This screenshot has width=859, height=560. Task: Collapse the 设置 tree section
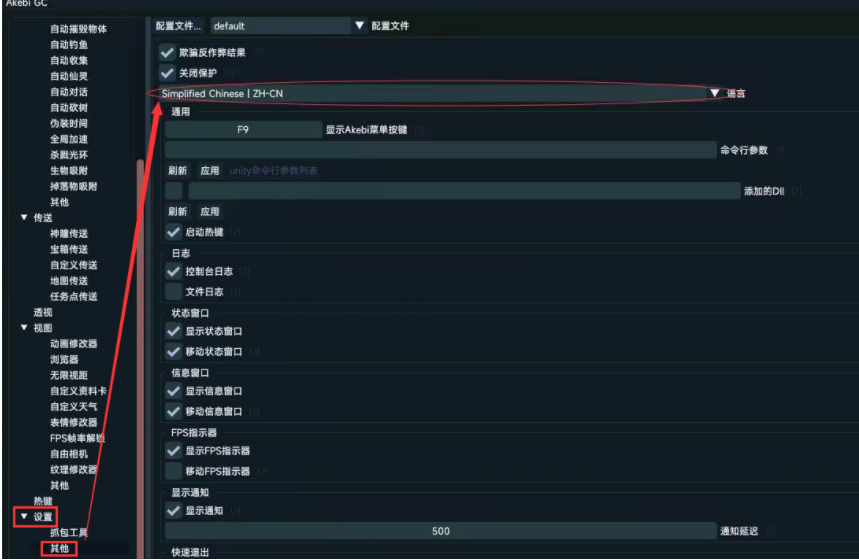point(24,516)
